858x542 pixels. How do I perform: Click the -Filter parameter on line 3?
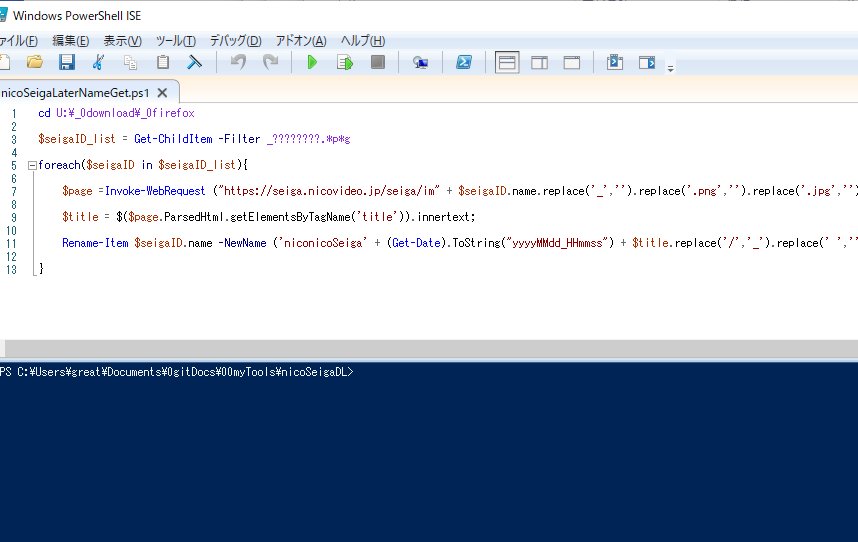pos(239,139)
